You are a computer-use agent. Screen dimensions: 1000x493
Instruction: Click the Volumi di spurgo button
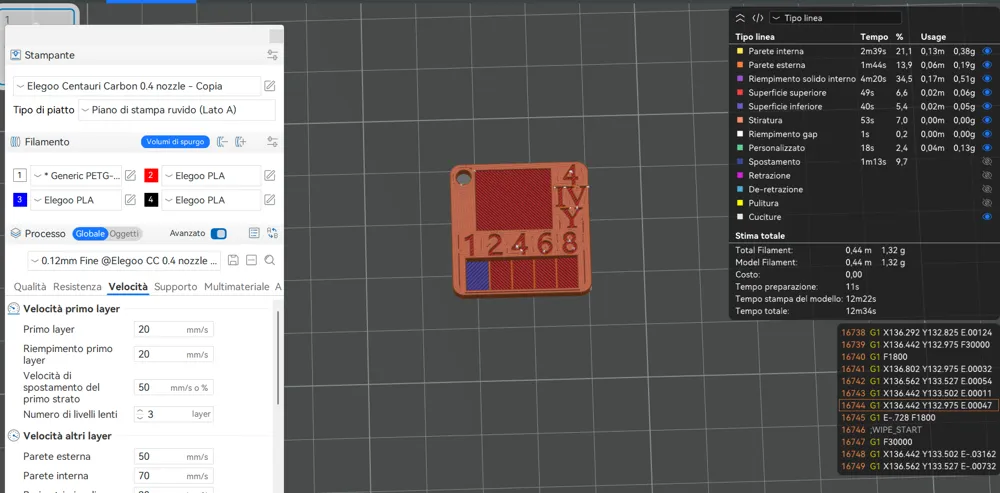175,142
